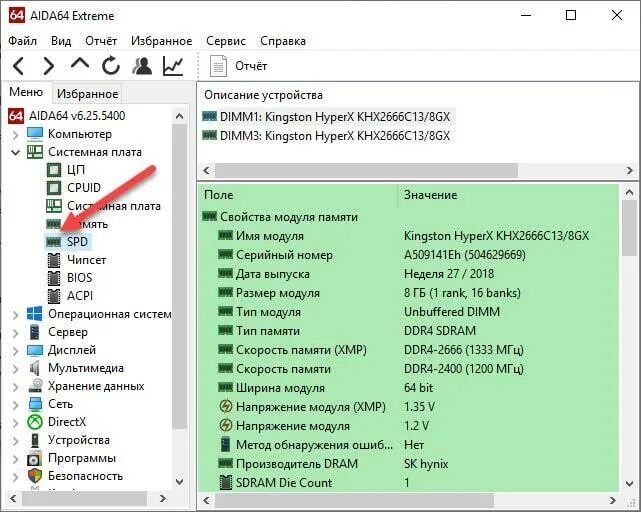Open the graph chart toolbar icon
The height and width of the screenshot is (512, 641).
point(173,66)
